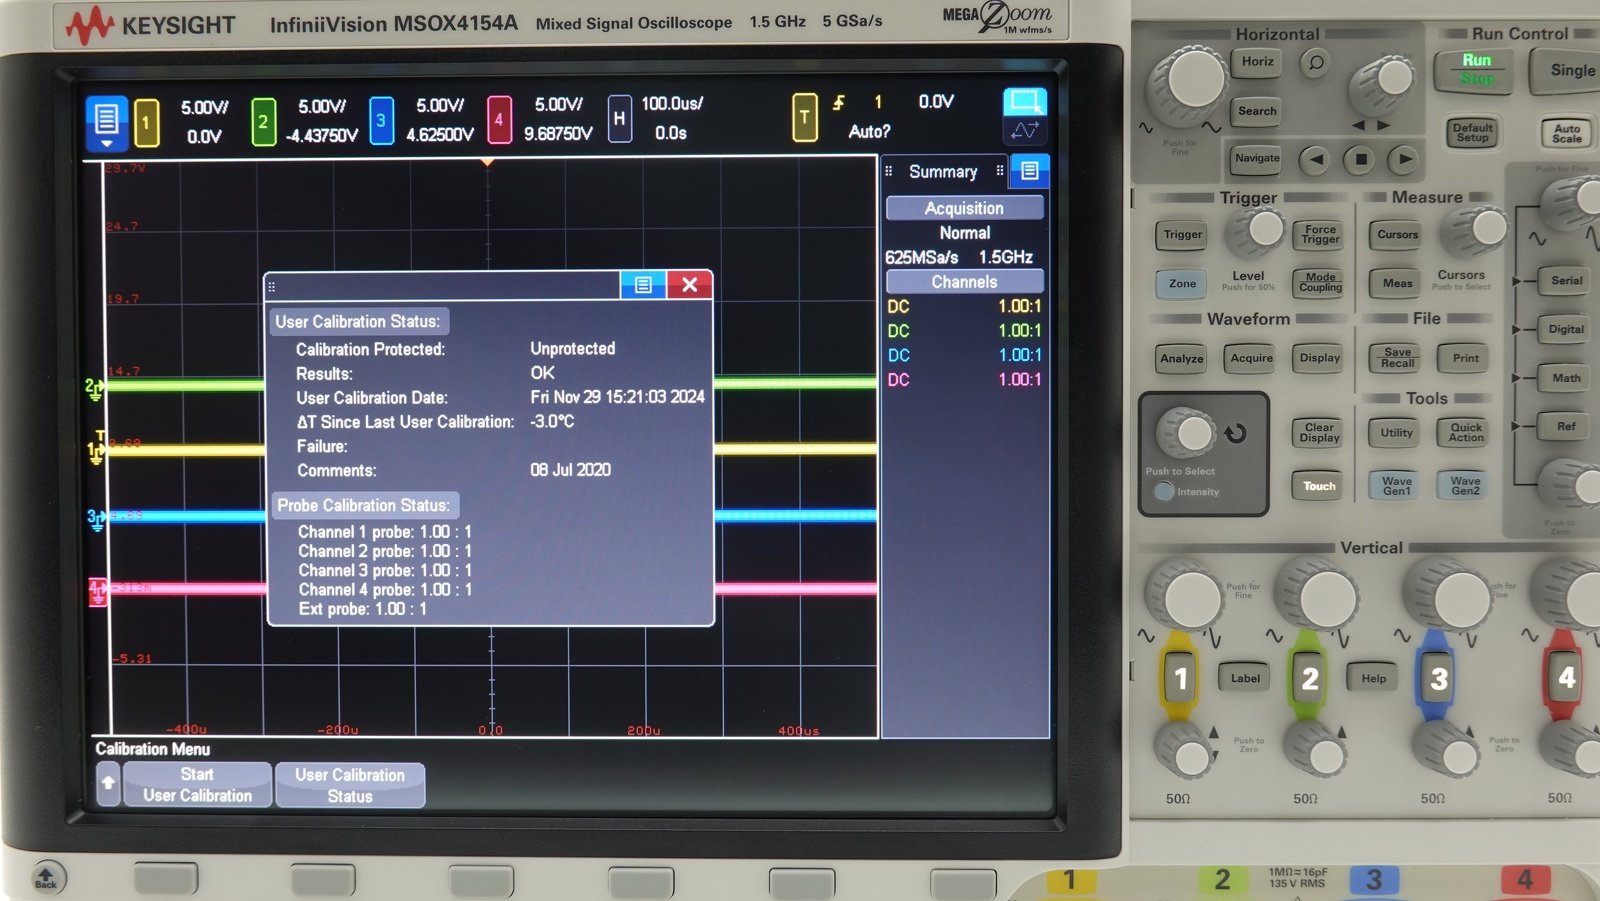This screenshot has height=901, width=1600.
Task: Open the trigger T settings icon
Action: 804,118
